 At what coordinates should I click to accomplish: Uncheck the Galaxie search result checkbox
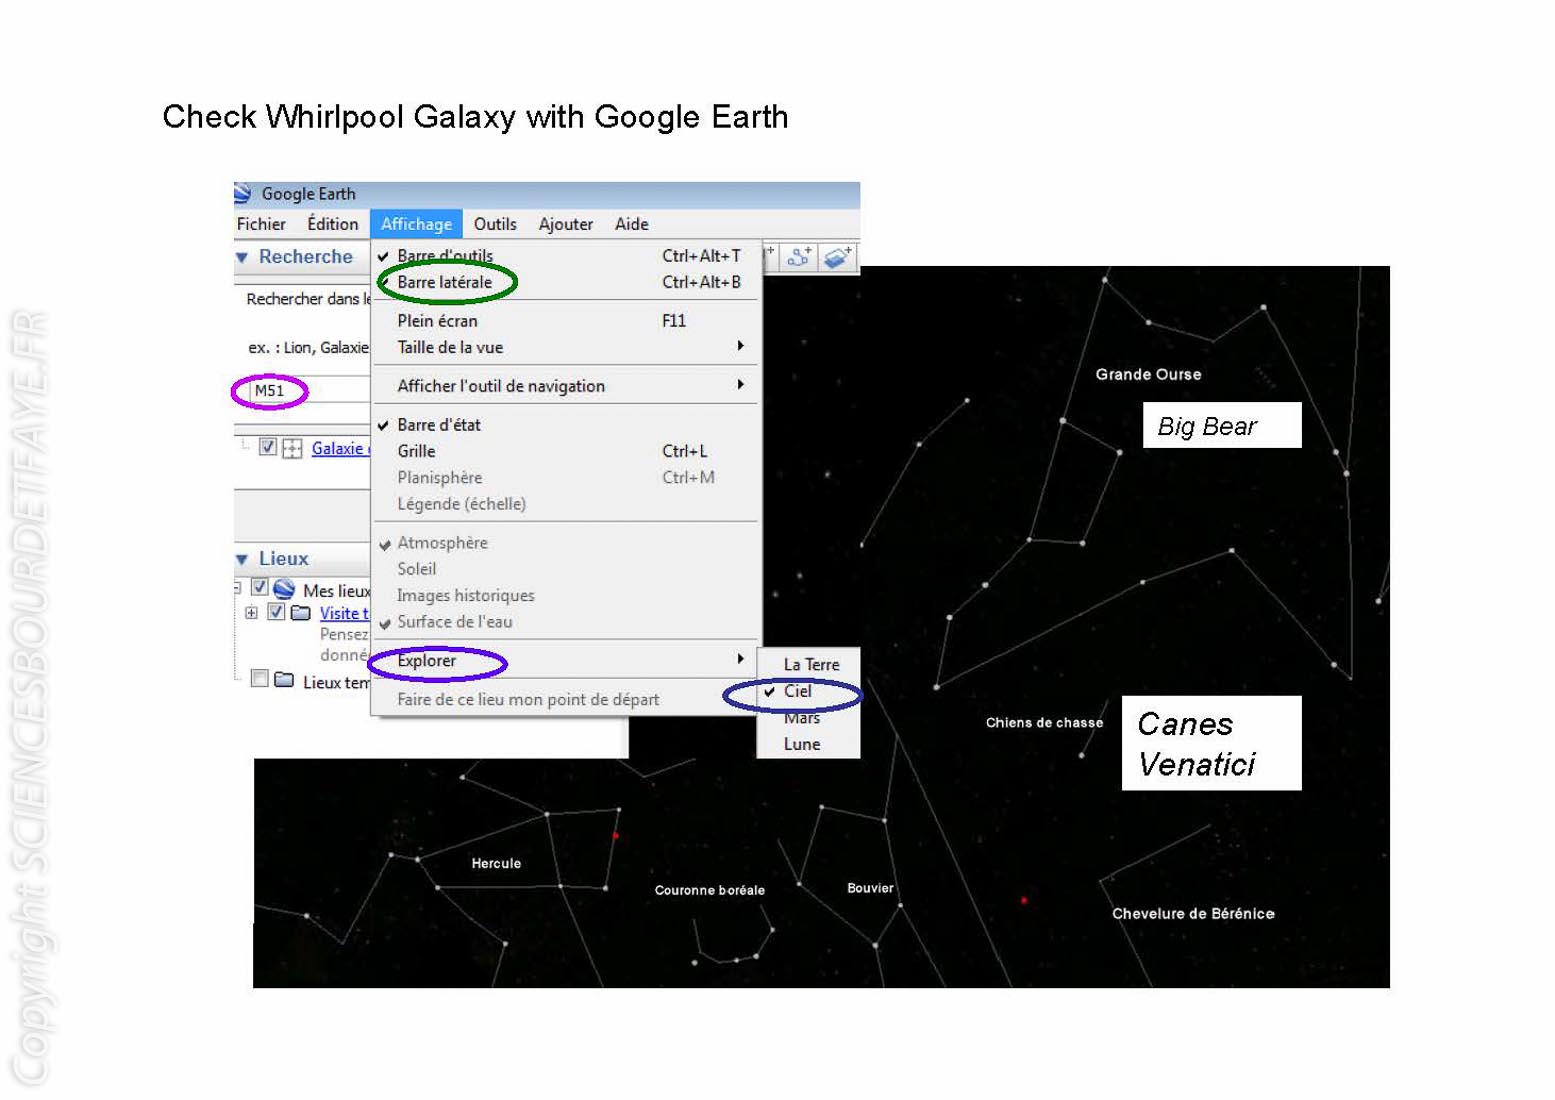(267, 447)
